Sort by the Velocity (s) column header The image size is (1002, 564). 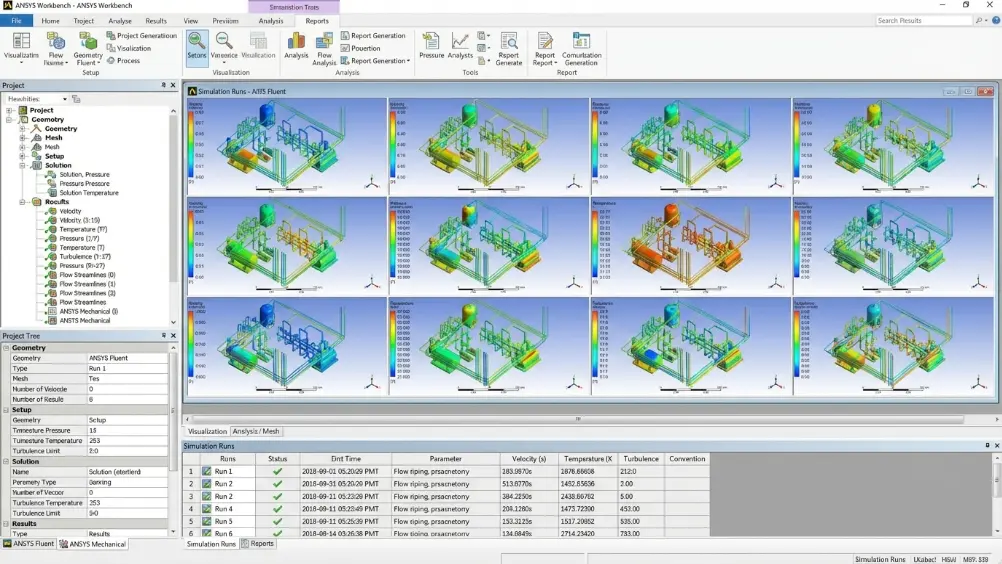(x=529, y=459)
